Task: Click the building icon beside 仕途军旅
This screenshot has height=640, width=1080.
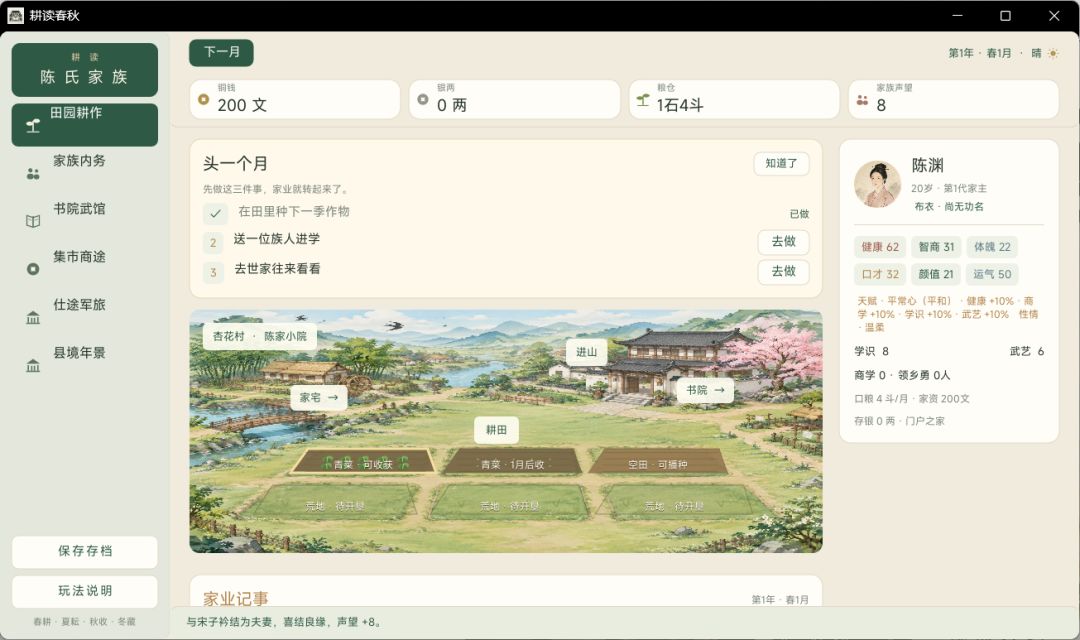Action: 32,318
